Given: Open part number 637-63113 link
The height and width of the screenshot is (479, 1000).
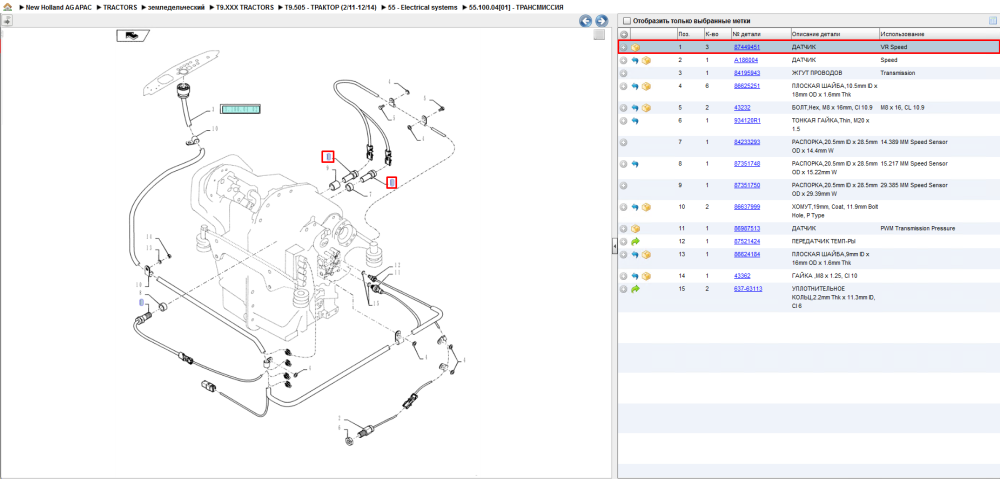Looking at the screenshot, I should (747, 289).
